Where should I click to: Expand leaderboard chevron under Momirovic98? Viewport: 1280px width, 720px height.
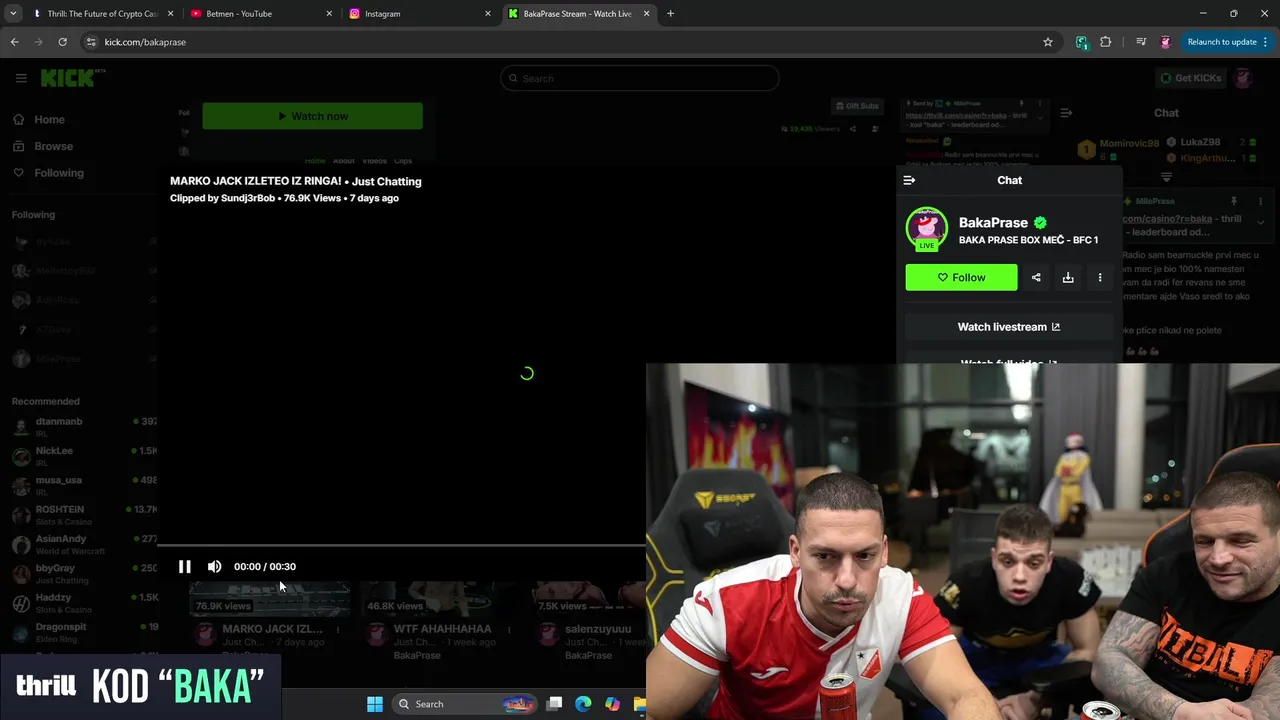click(1167, 177)
